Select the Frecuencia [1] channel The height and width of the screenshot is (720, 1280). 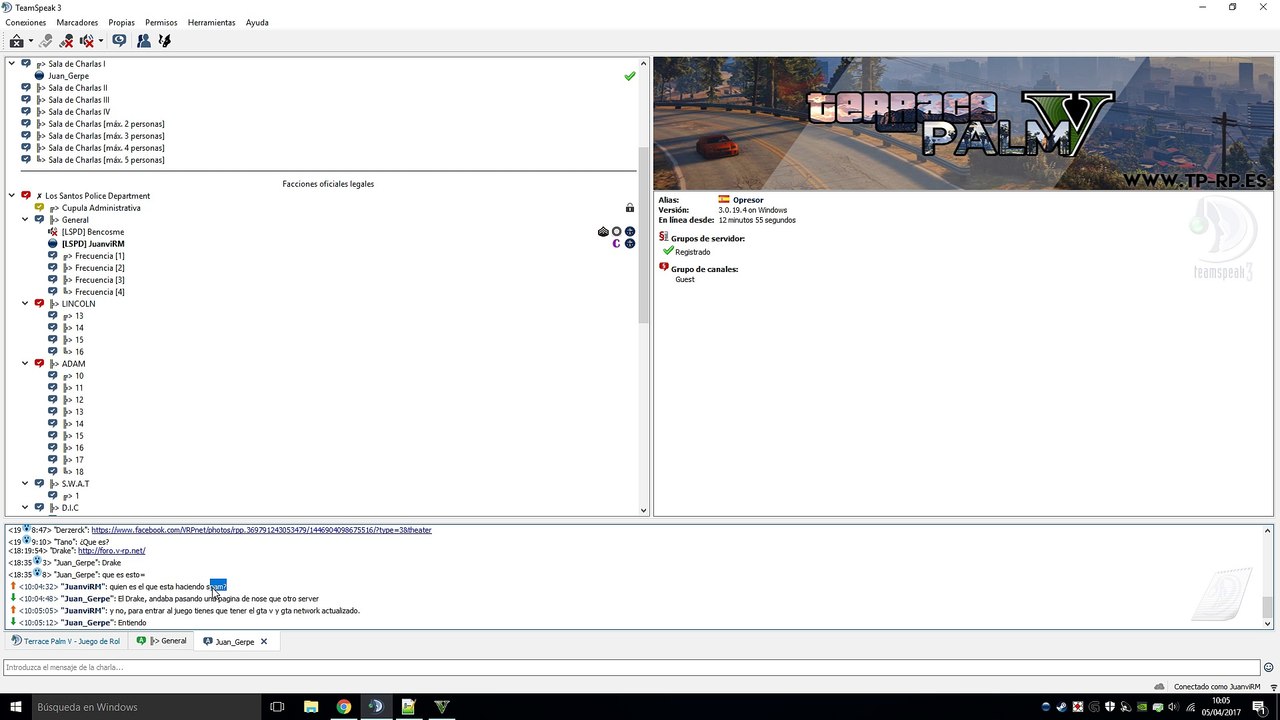pos(99,256)
